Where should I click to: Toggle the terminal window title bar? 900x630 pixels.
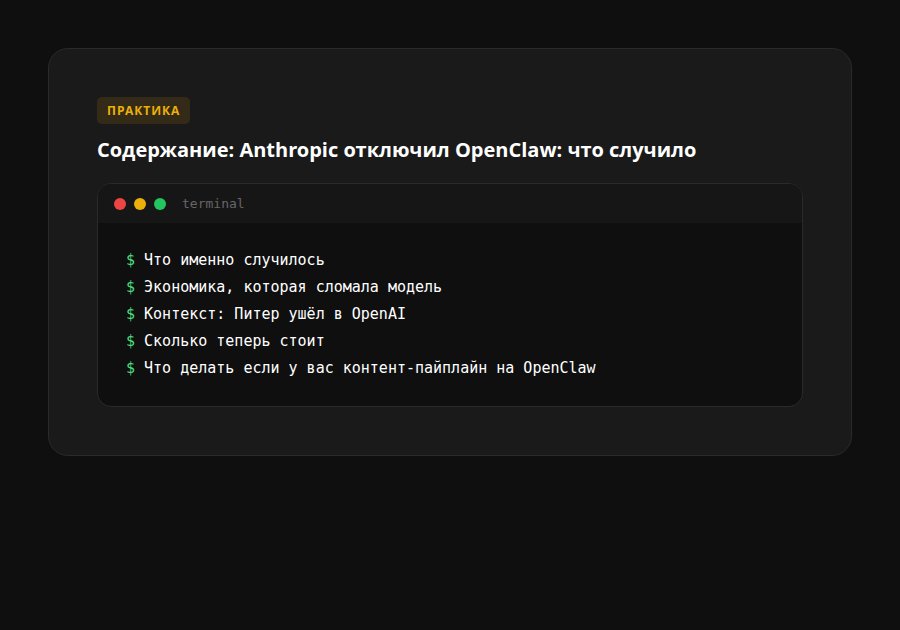[450, 203]
